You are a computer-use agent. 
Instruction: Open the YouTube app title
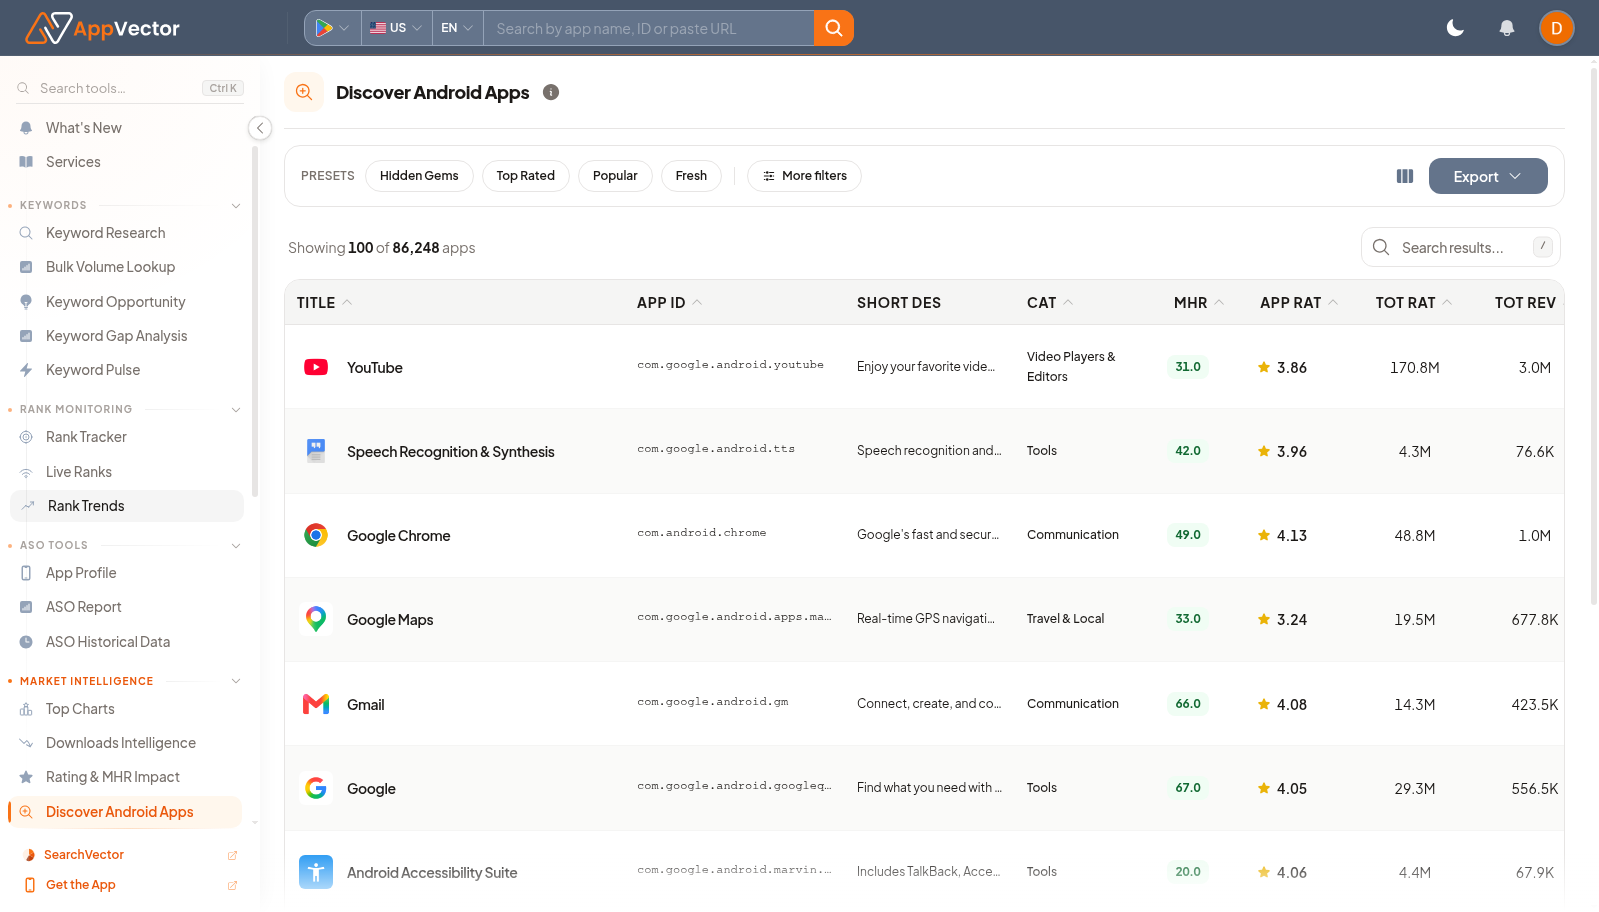point(375,368)
